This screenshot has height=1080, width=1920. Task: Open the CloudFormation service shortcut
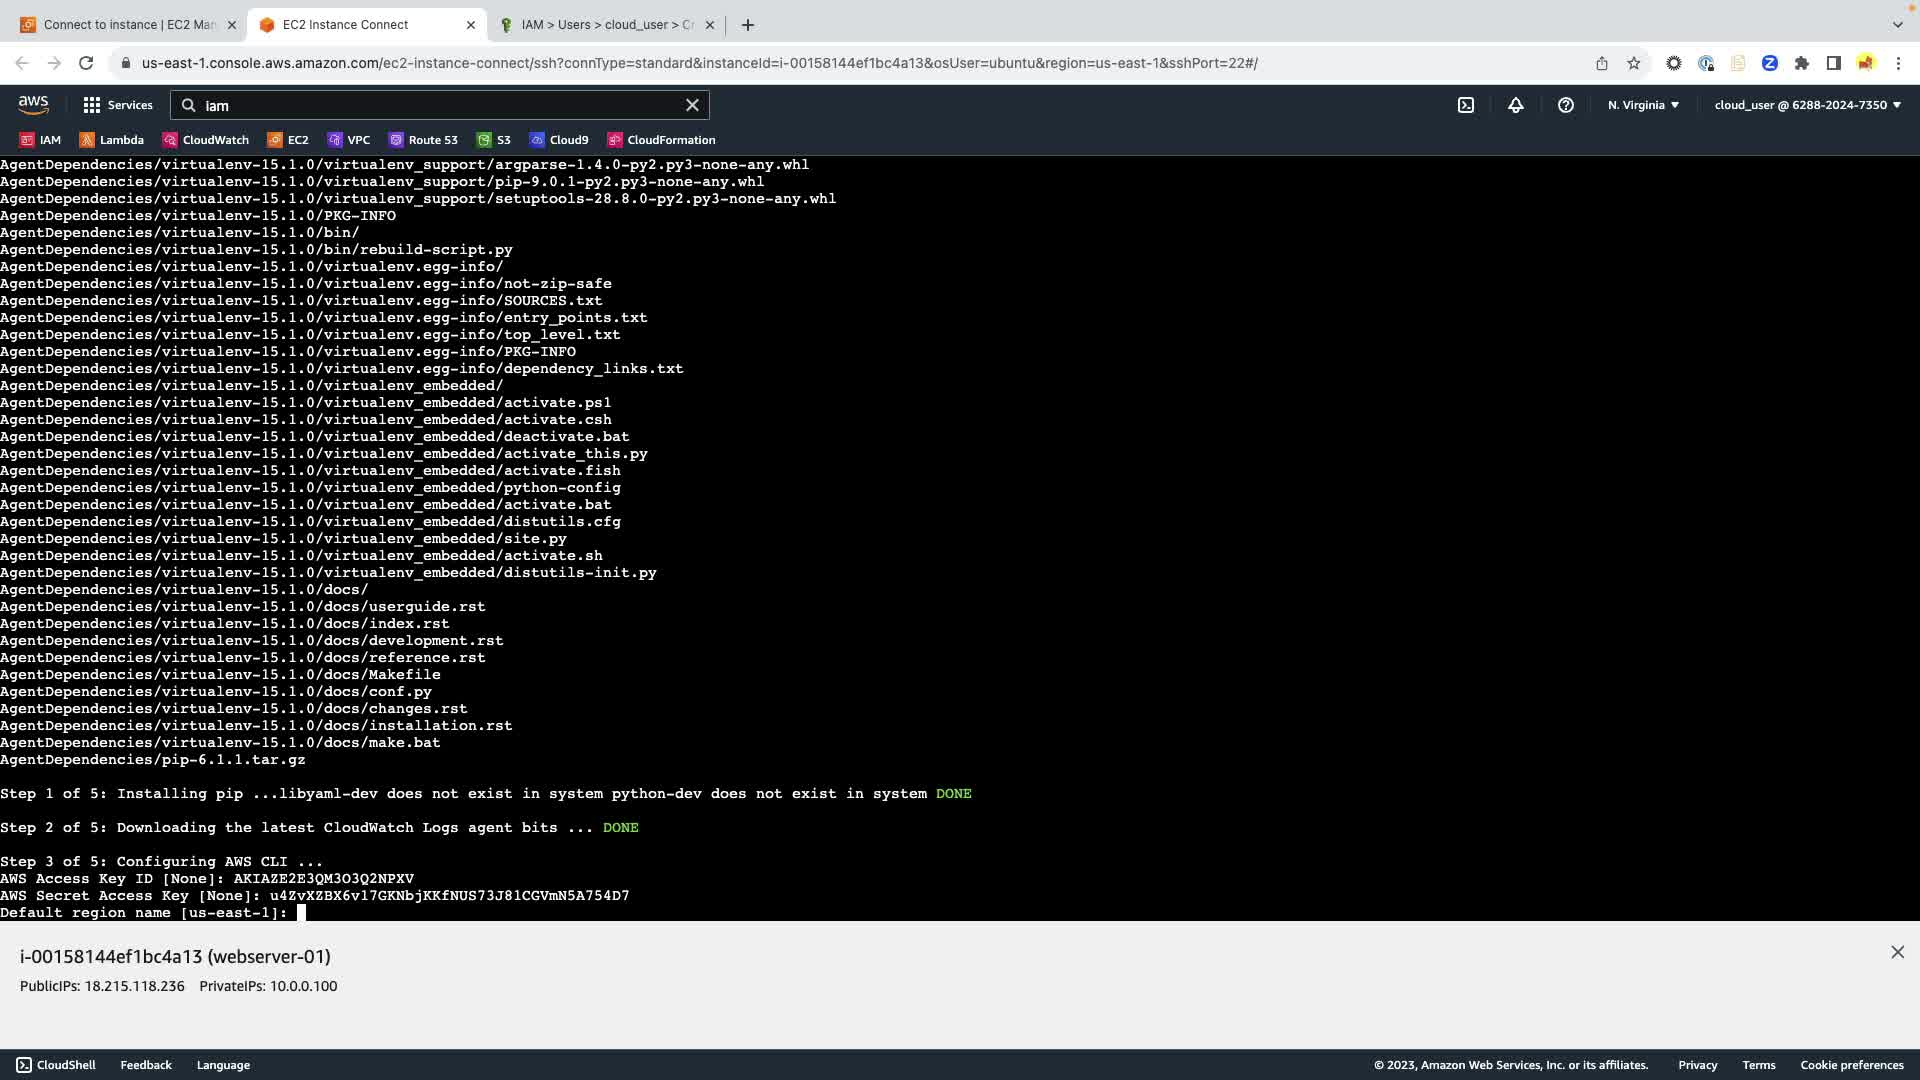(661, 140)
